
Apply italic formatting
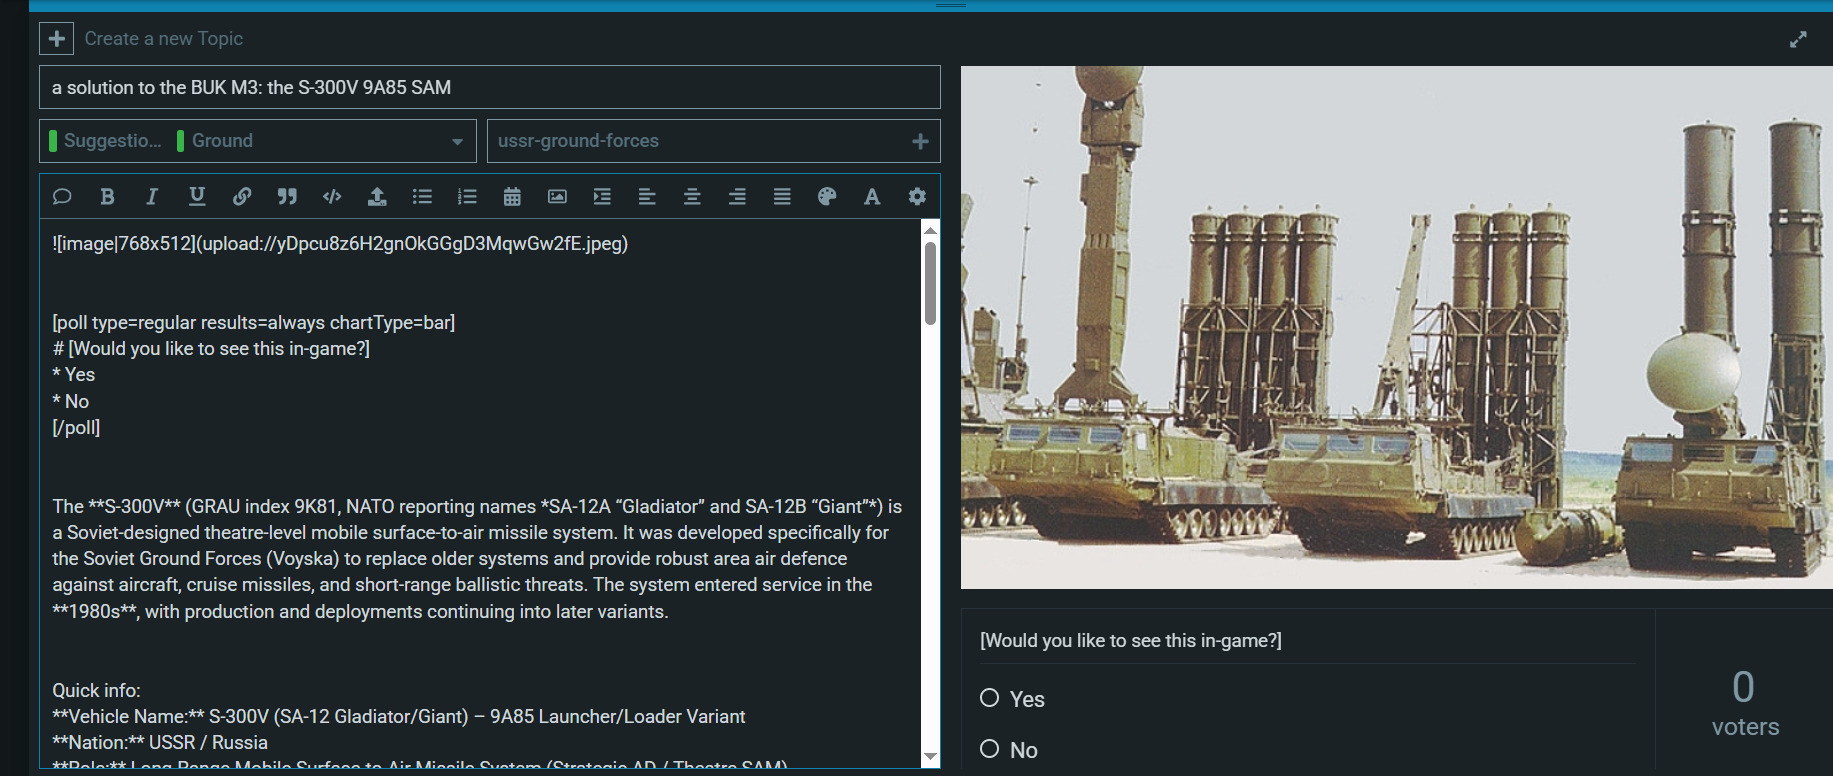click(x=152, y=197)
